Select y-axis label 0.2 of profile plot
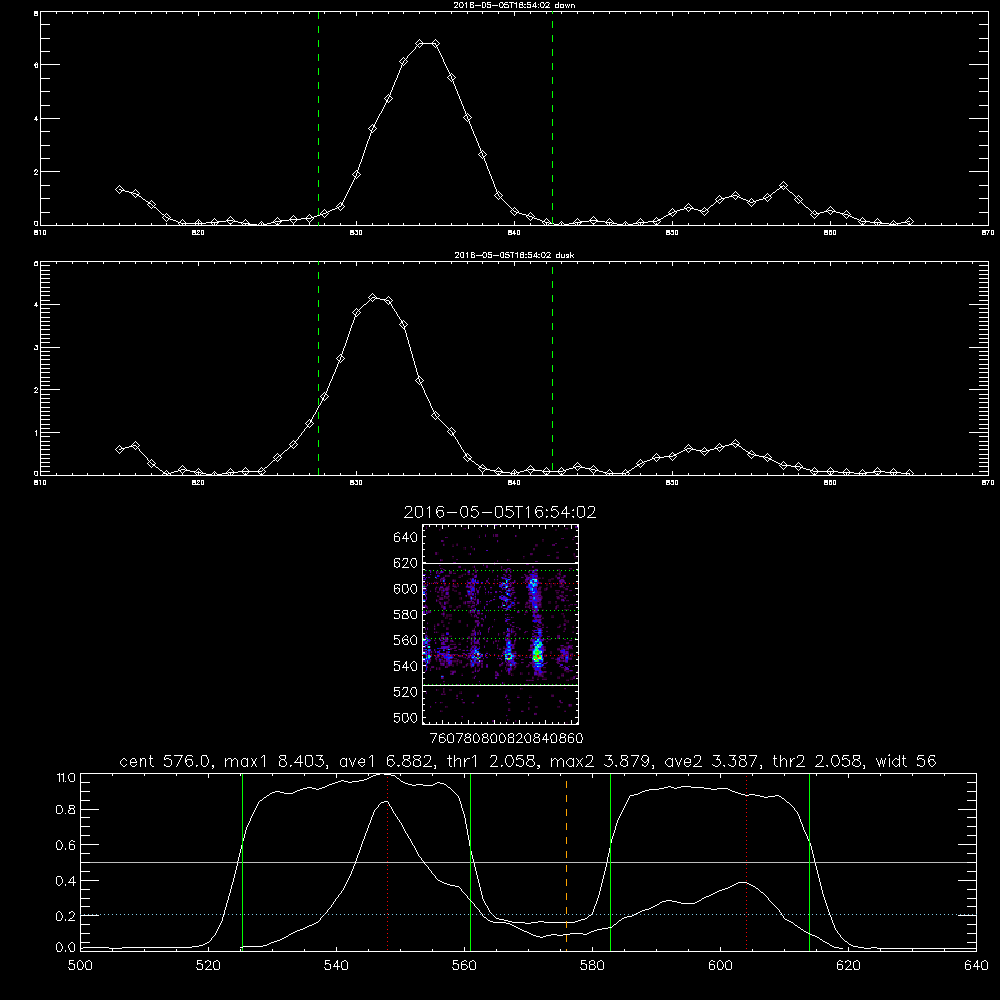This screenshot has width=1000, height=1000. [66, 916]
